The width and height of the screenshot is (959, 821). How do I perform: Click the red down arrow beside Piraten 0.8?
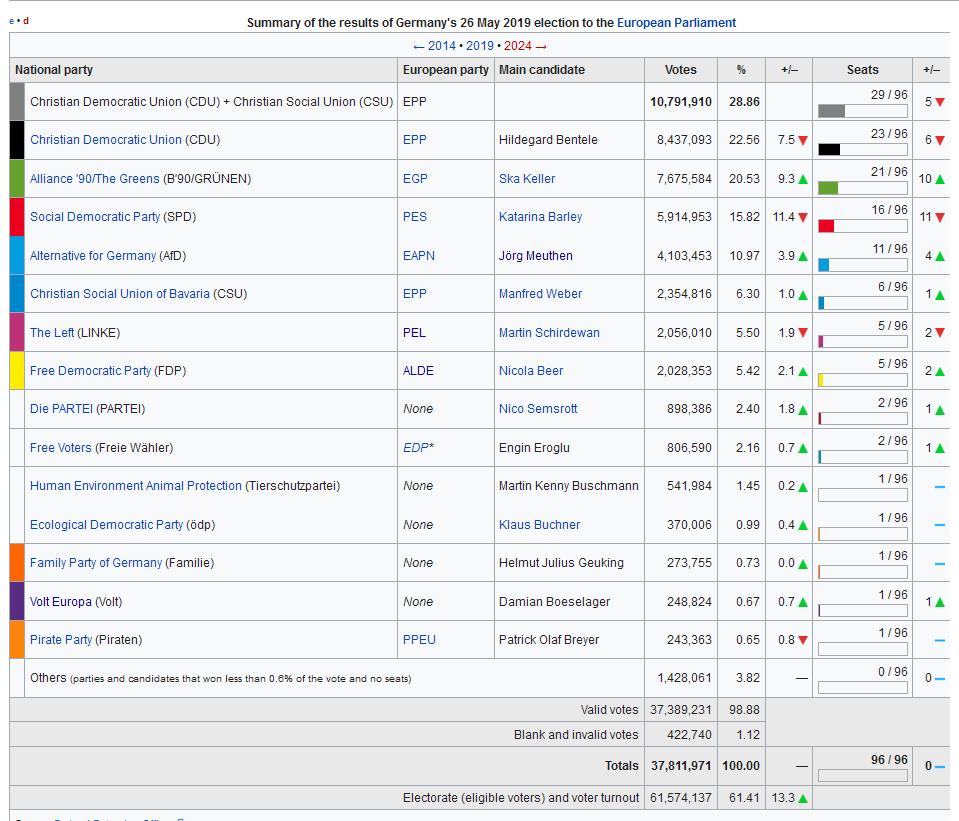click(x=803, y=641)
